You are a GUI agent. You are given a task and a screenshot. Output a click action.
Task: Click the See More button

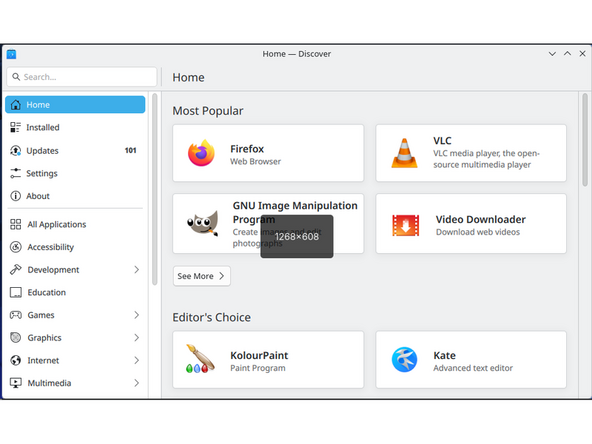[202, 276]
